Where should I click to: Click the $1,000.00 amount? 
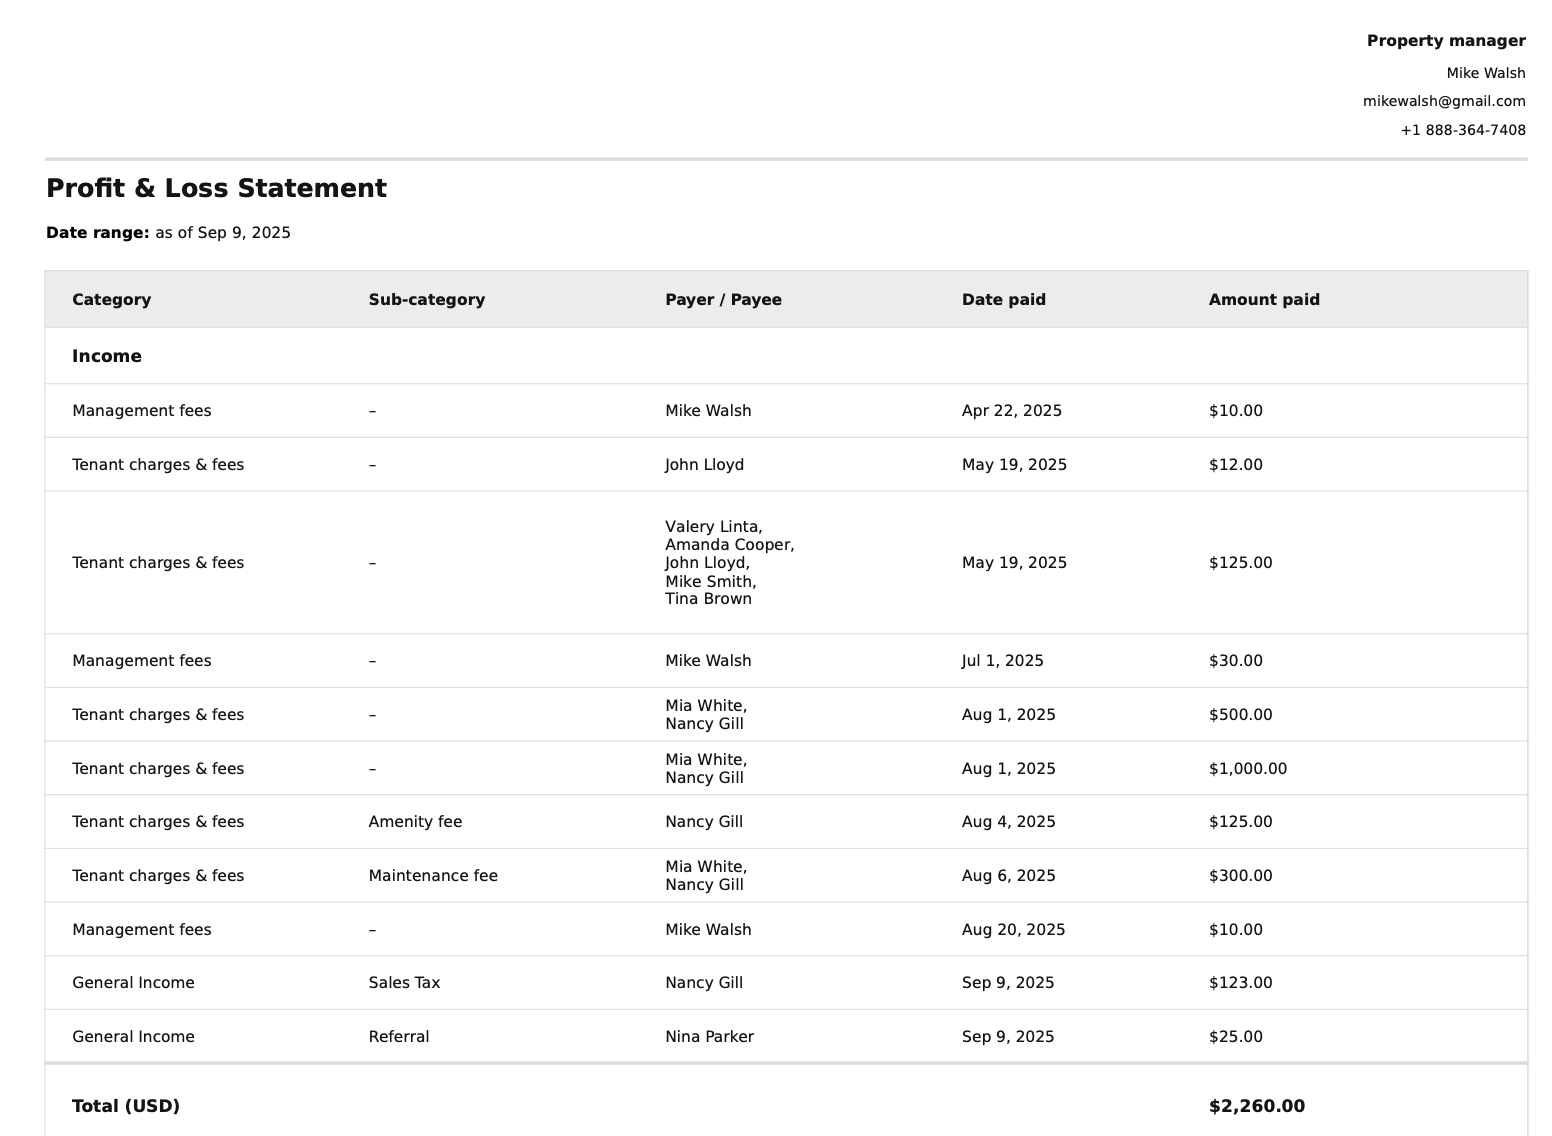pos(1248,769)
